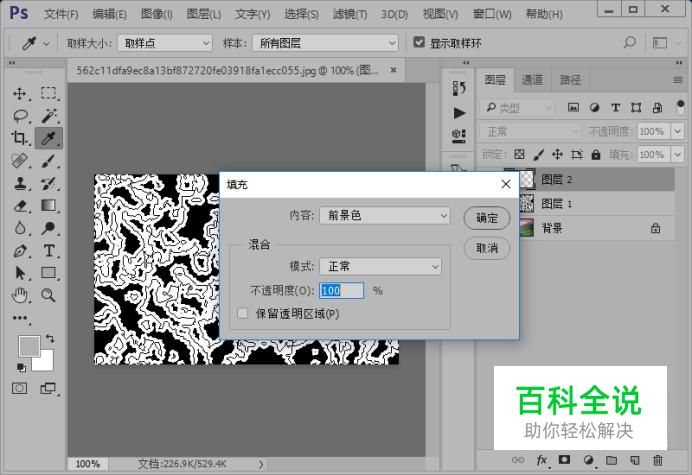
Task: Select the Crop tool
Action: (x=19, y=138)
